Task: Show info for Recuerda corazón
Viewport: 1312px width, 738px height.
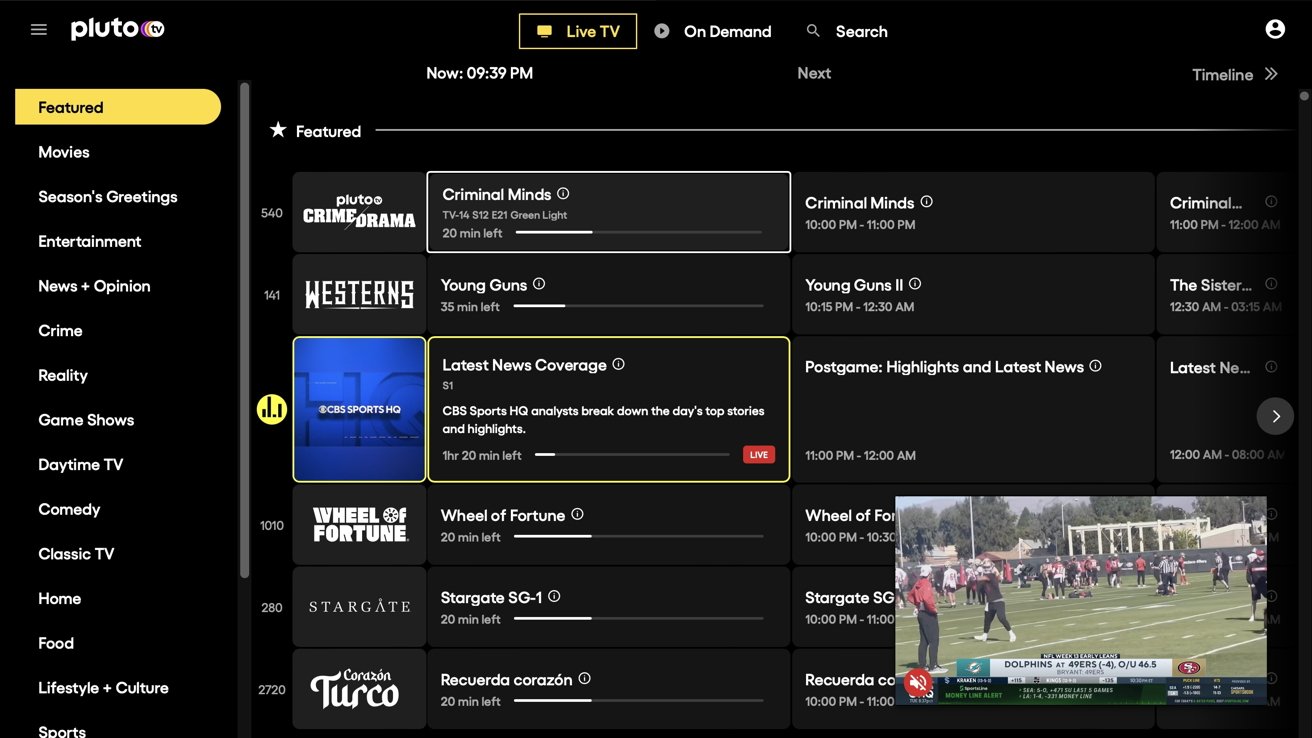Action: [584, 678]
